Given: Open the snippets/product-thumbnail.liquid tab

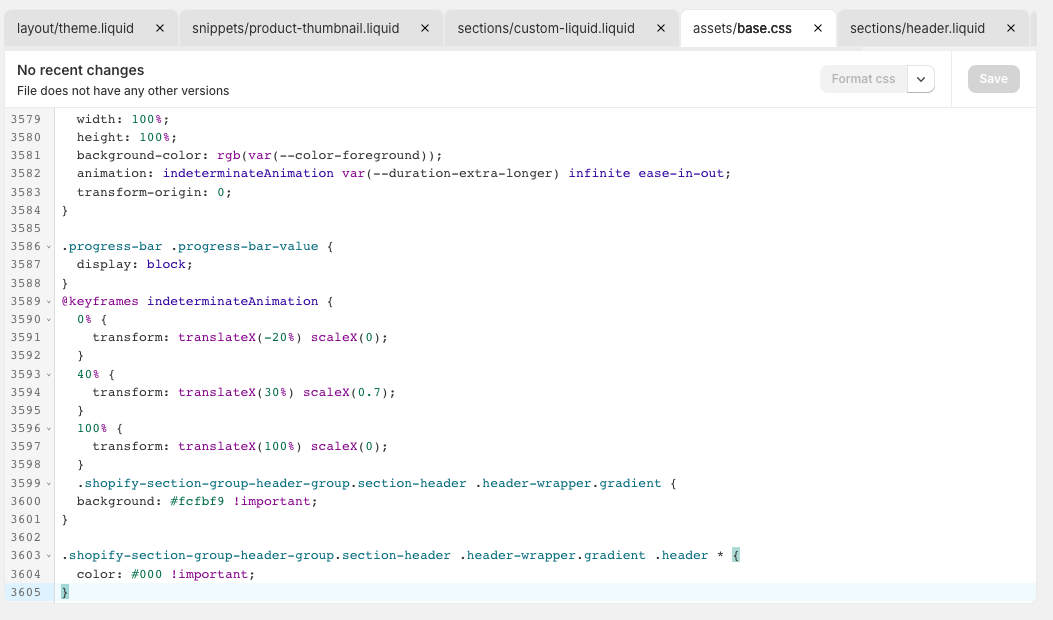Looking at the screenshot, I should point(295,28).
